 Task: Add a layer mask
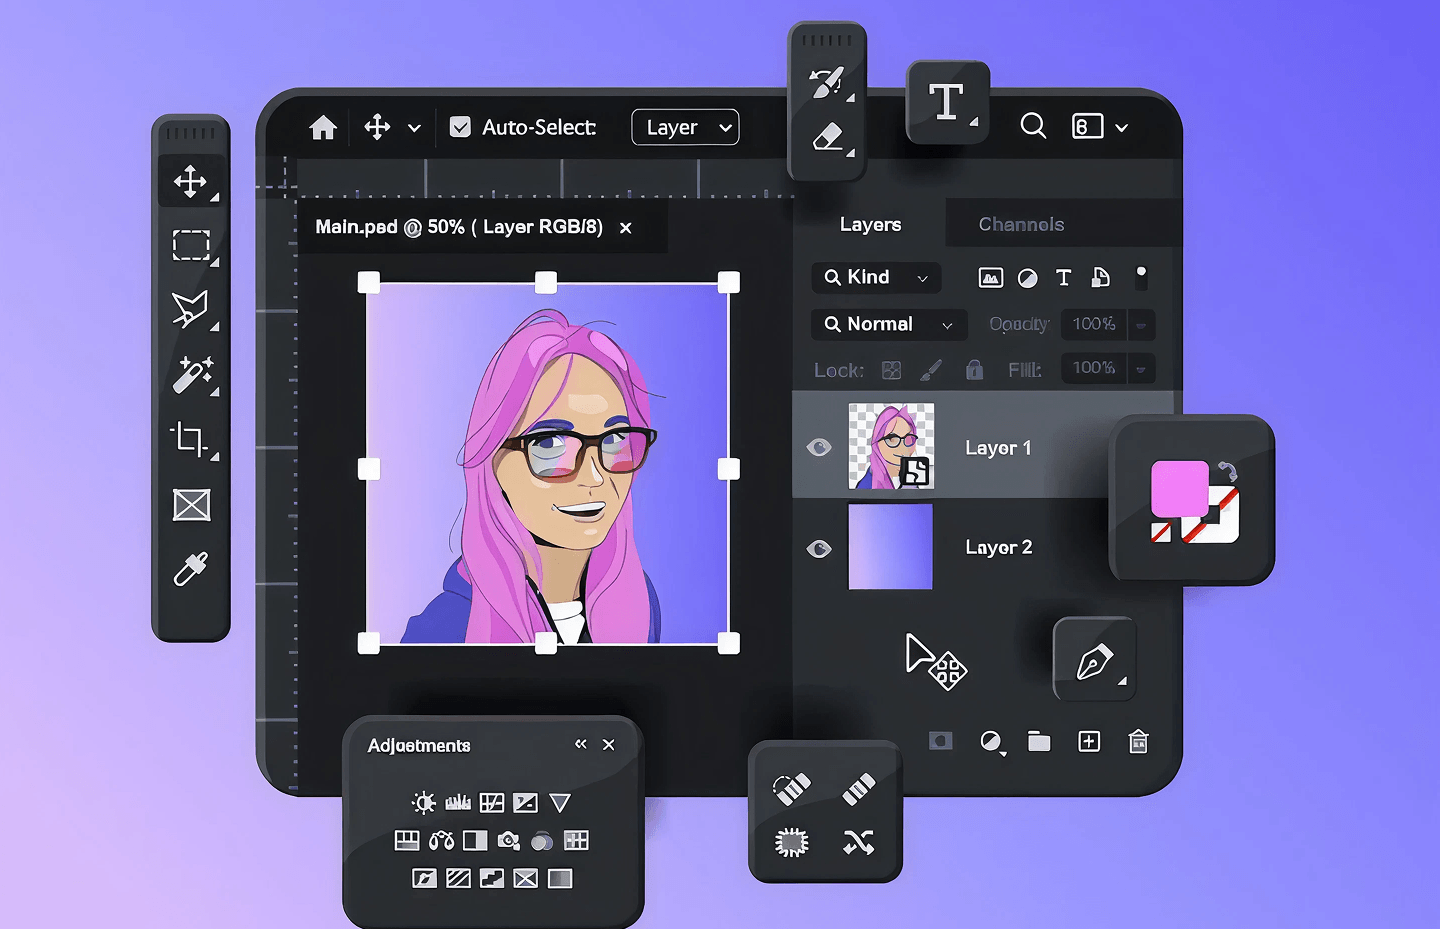click(x=940, y=741)
